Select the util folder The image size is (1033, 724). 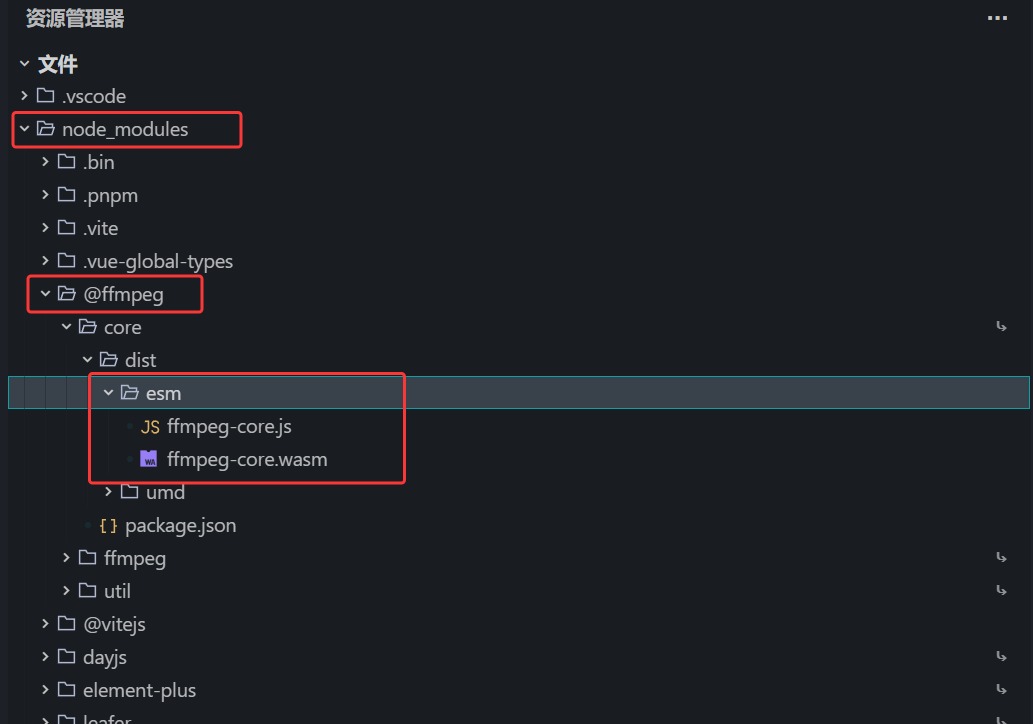click(x=115, y=590)
